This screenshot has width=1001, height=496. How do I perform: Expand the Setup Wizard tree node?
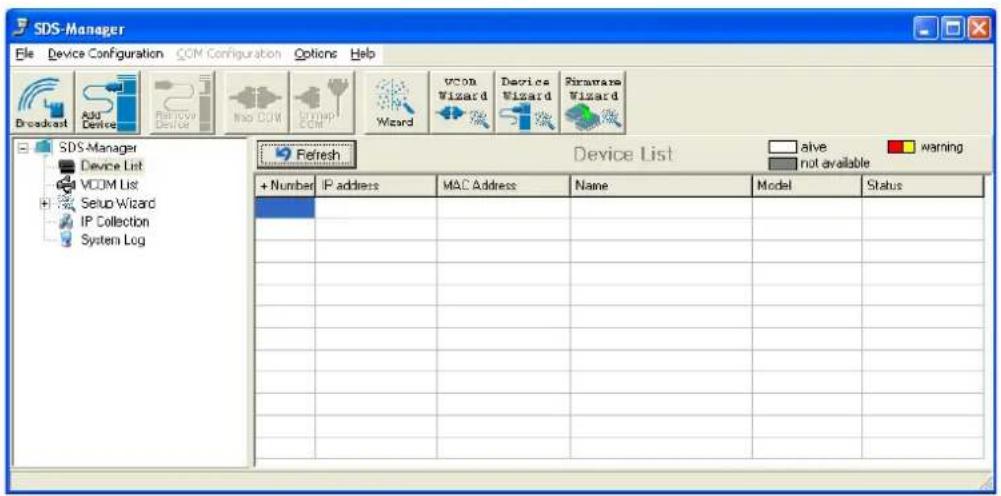(45, 204)
